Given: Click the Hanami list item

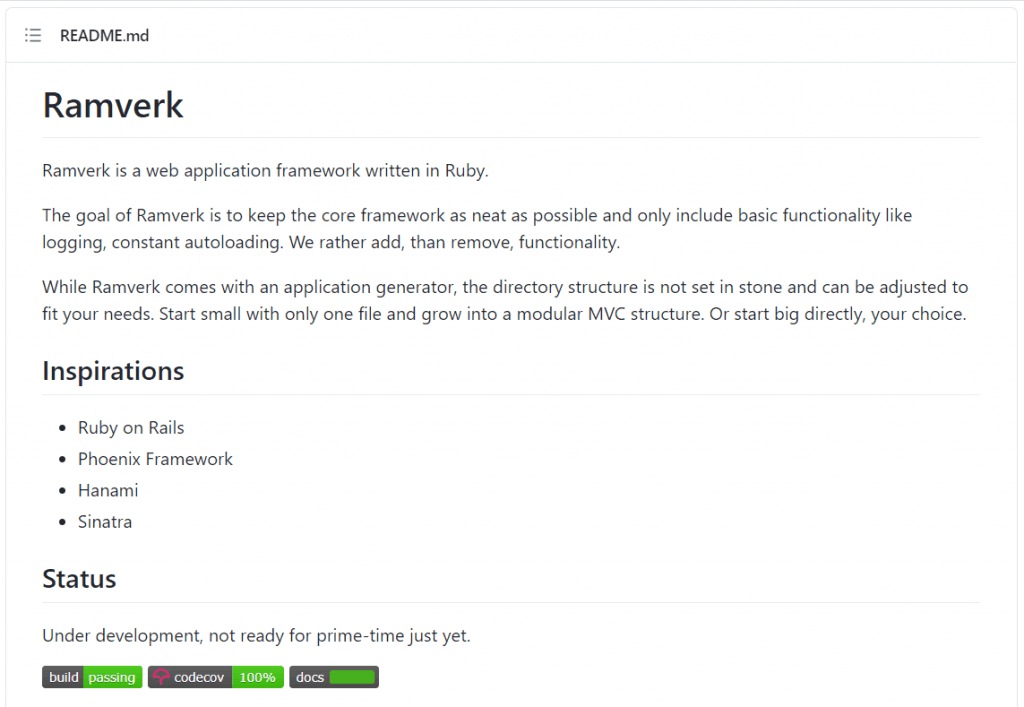Looking at the screenshot, I should (x=108, y=490).
